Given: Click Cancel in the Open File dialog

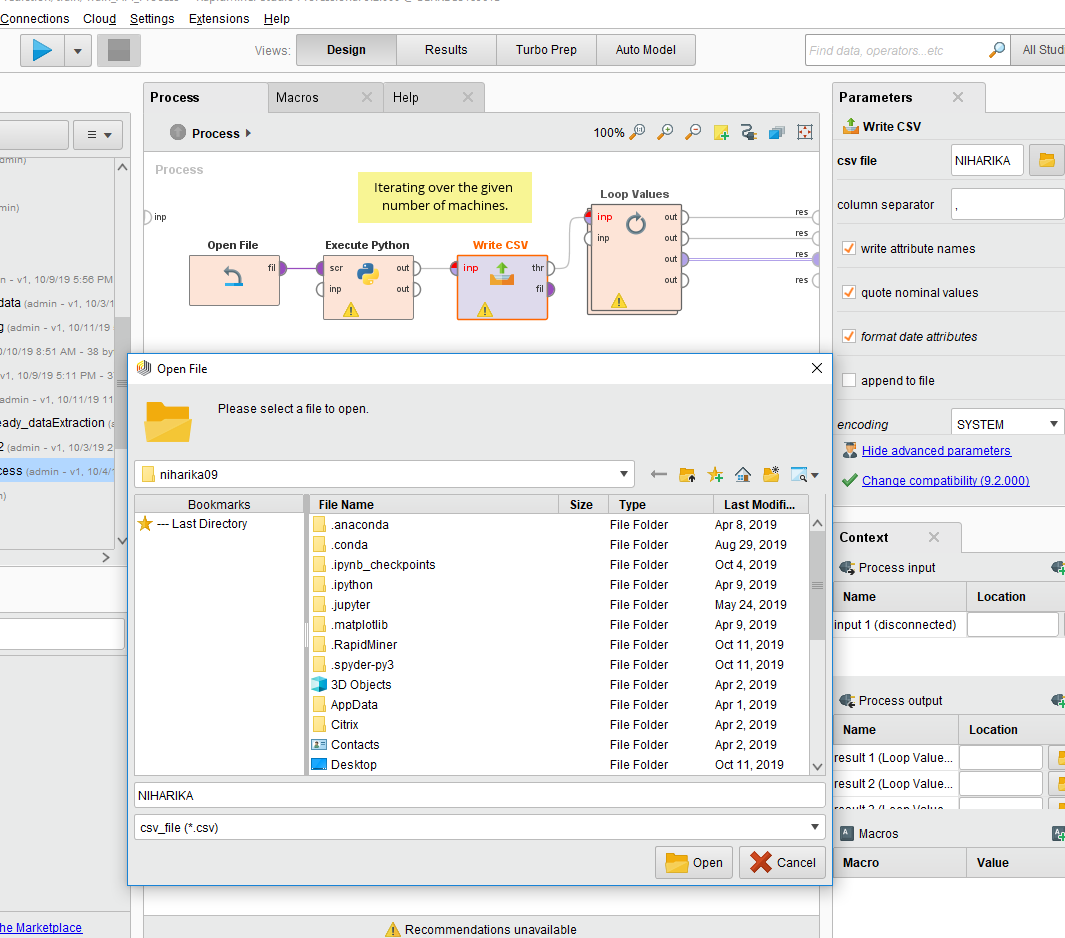Looking at the screenshot, I should click(782, 863).
